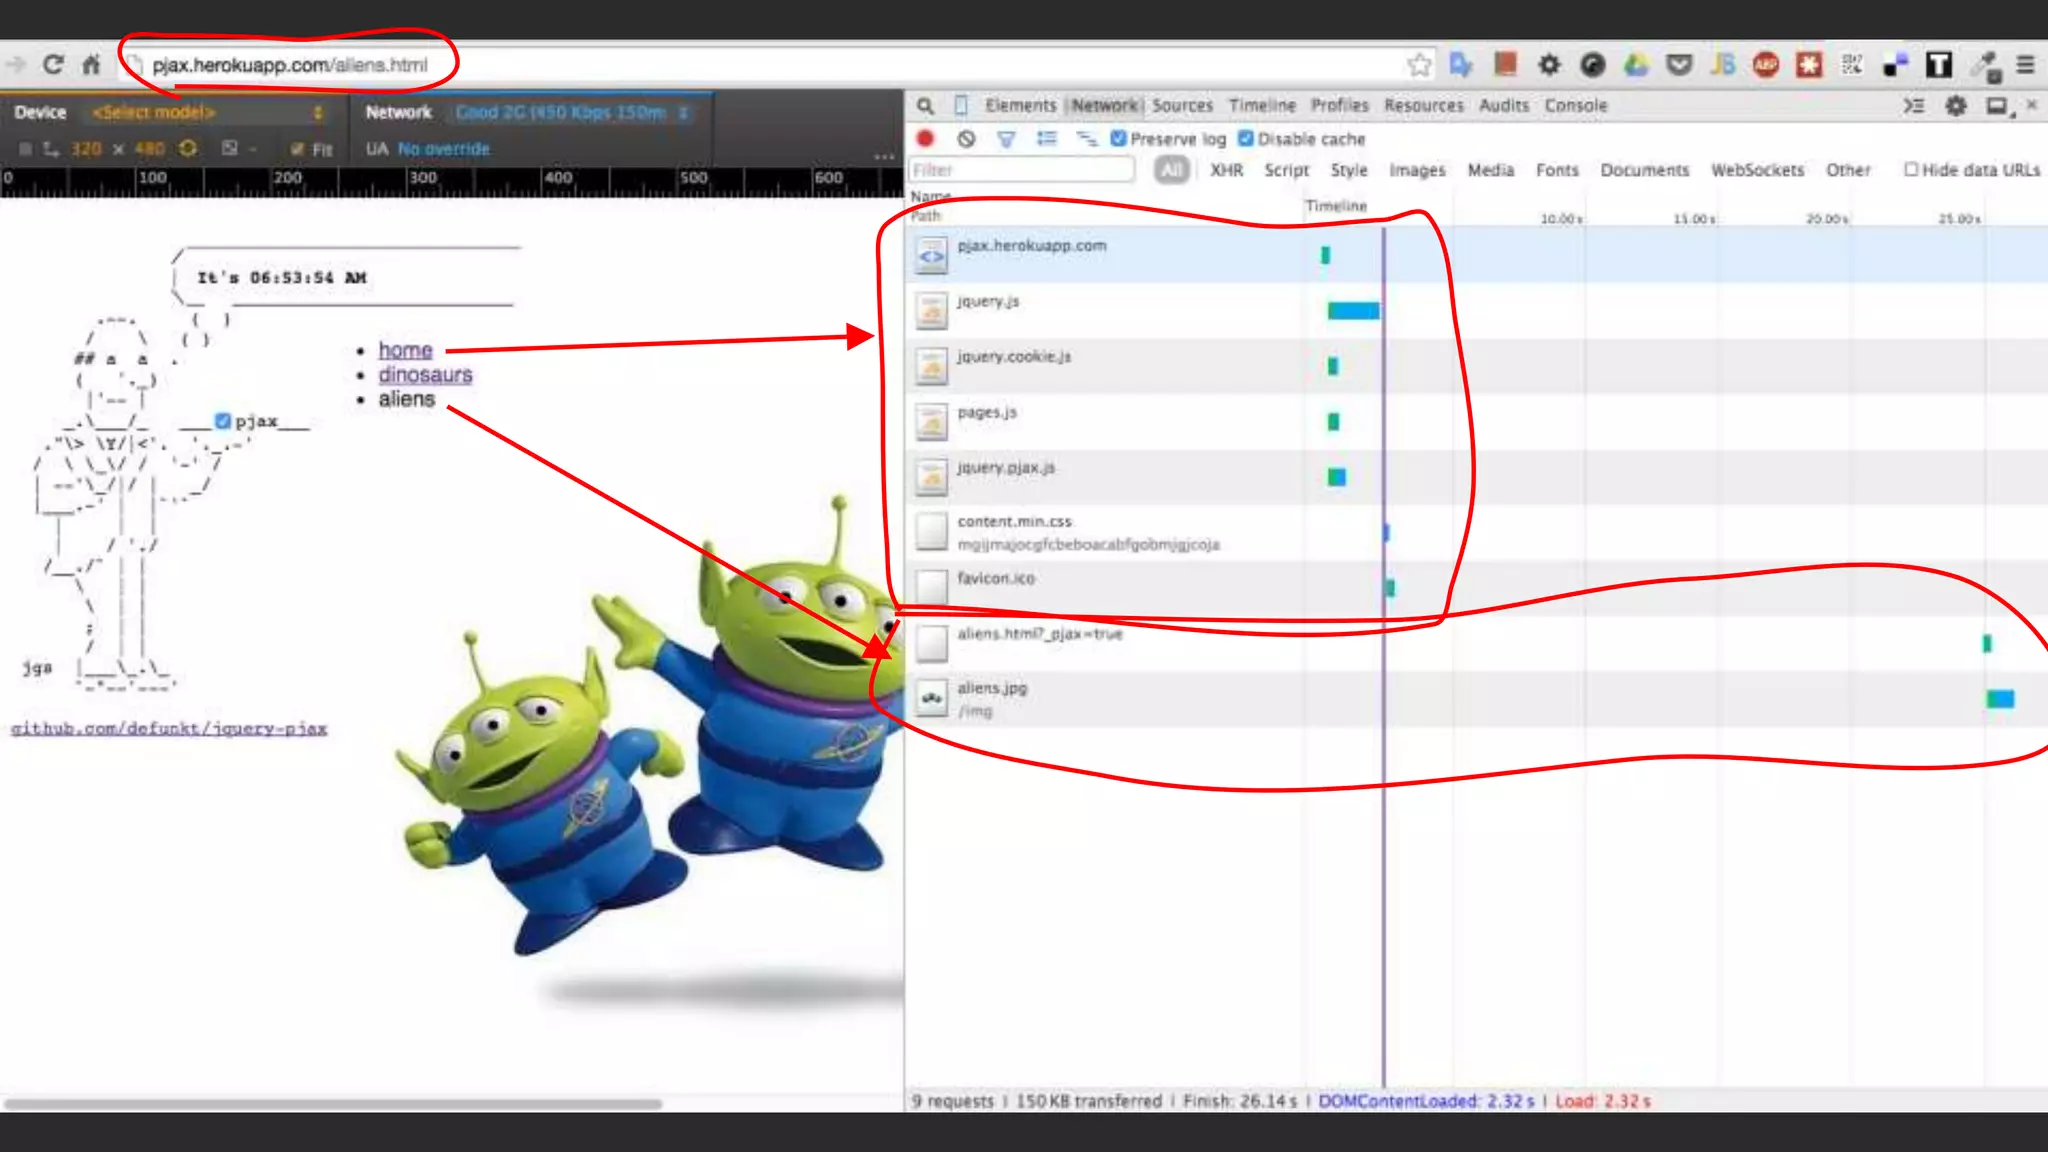Clear the network log

(x=965, y=139)
